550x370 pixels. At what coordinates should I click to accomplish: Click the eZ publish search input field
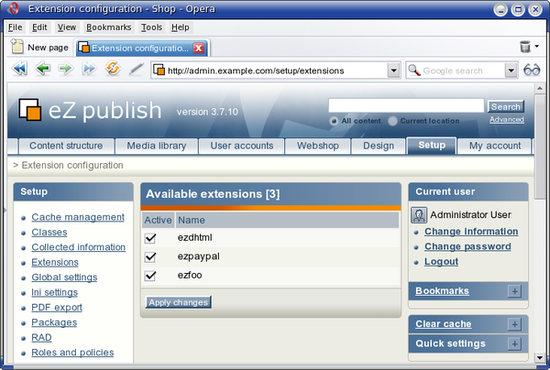coord(406,105)
